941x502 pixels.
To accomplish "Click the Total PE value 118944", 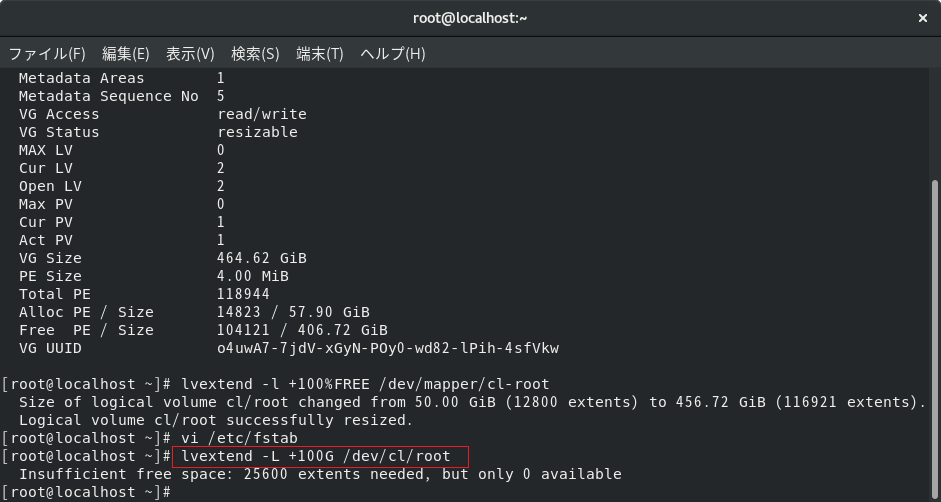I will (x=243, y=294).
